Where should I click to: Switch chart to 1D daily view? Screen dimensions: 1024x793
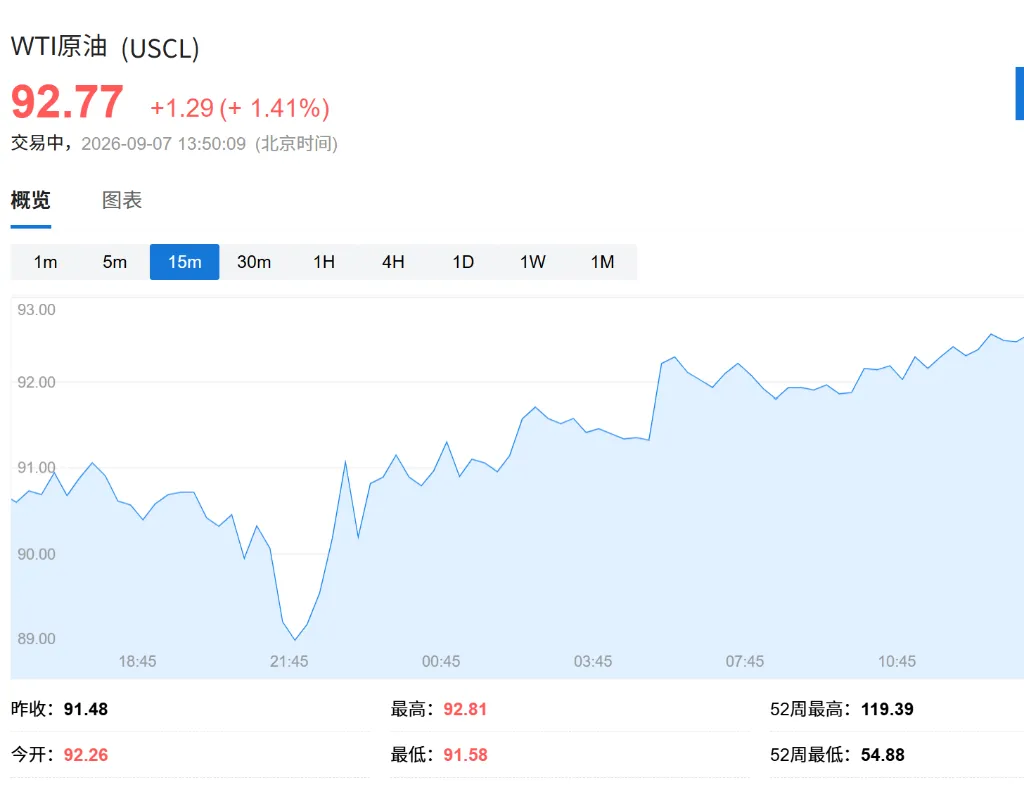point(463,262)
